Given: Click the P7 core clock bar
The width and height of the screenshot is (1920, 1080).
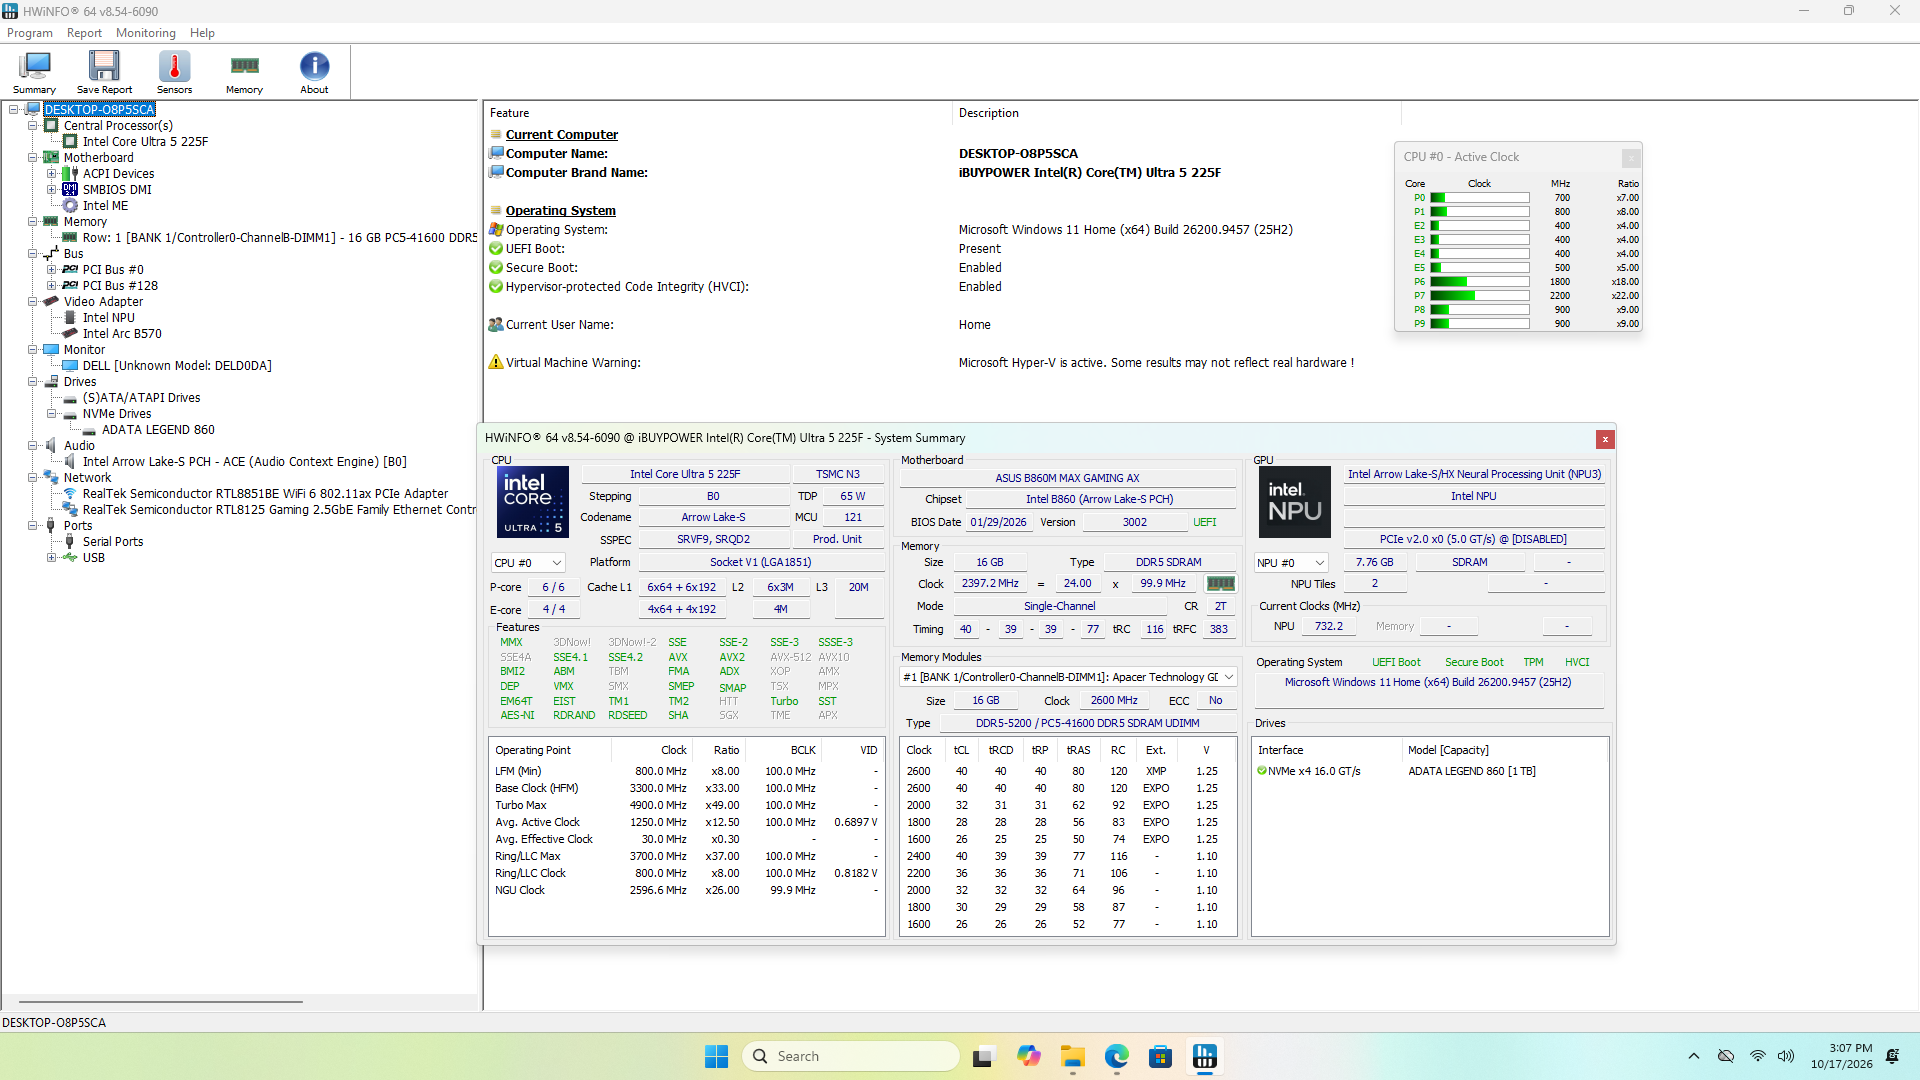Looking at the screenshot, I should (x=1479, y=296).
